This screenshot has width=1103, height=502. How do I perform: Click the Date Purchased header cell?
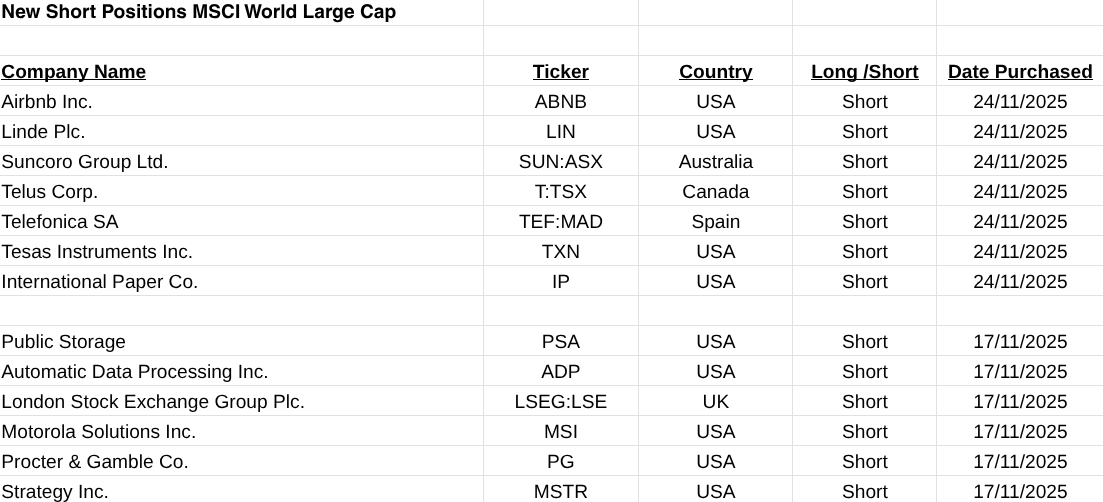(1019, 72)
